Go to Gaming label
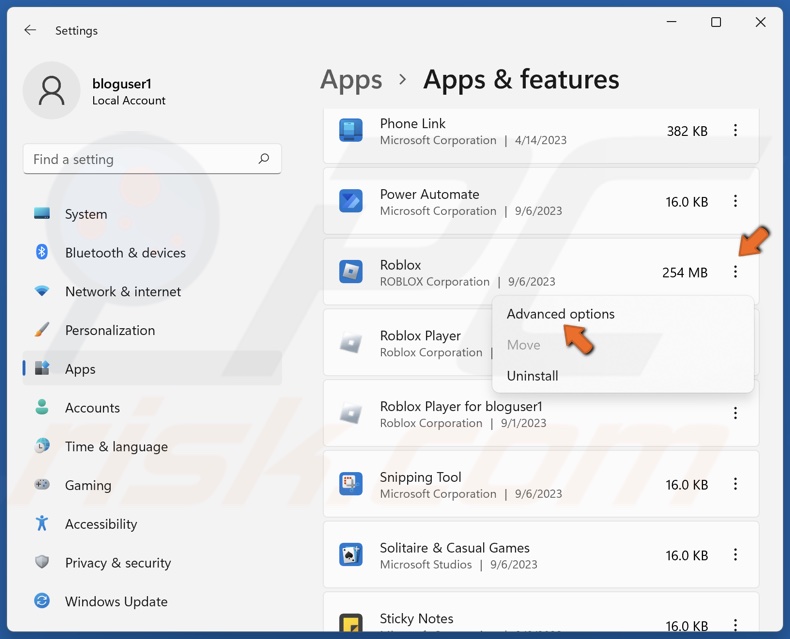 88,485
